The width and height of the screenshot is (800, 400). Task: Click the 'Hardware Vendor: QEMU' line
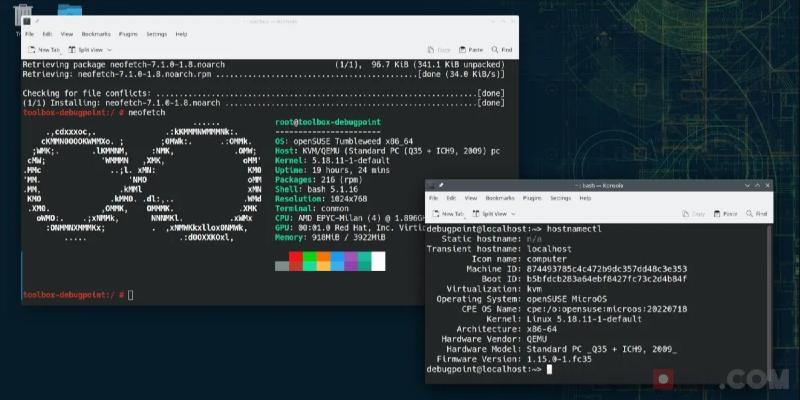tap(494, 339)
